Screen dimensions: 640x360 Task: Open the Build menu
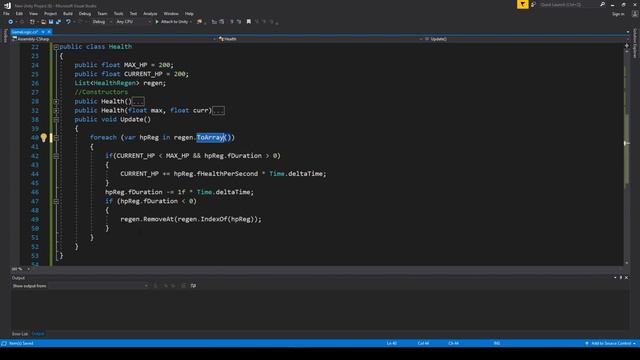[x=68, y=14]
